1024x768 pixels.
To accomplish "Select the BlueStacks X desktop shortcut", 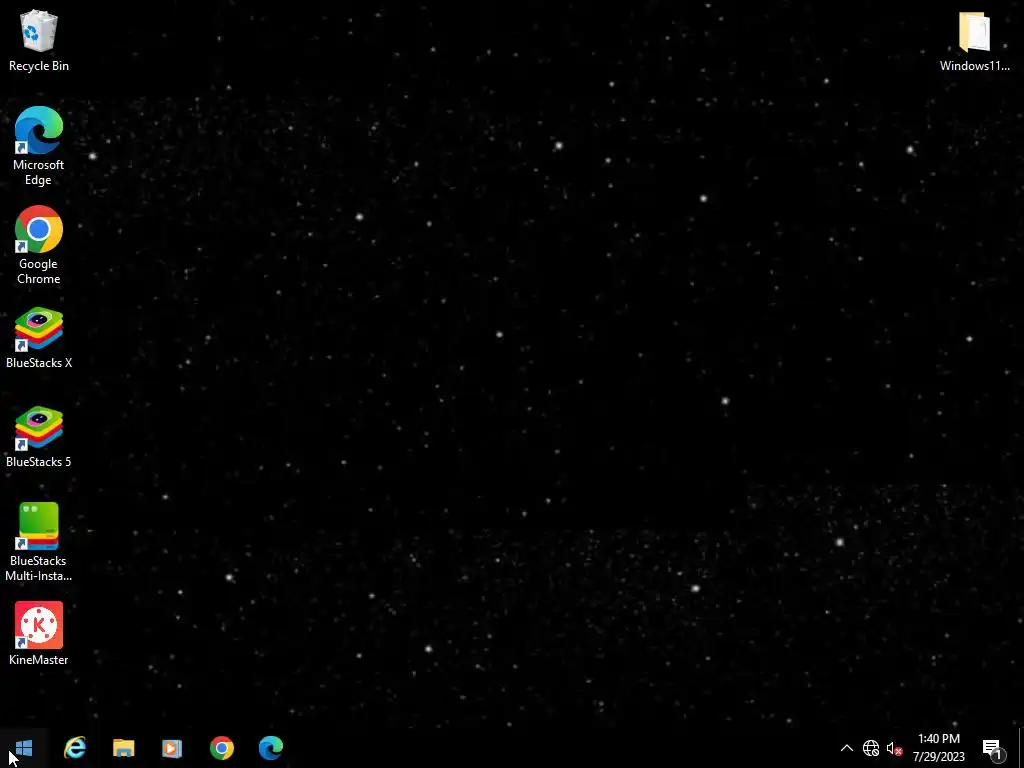I will pos(39,338).
